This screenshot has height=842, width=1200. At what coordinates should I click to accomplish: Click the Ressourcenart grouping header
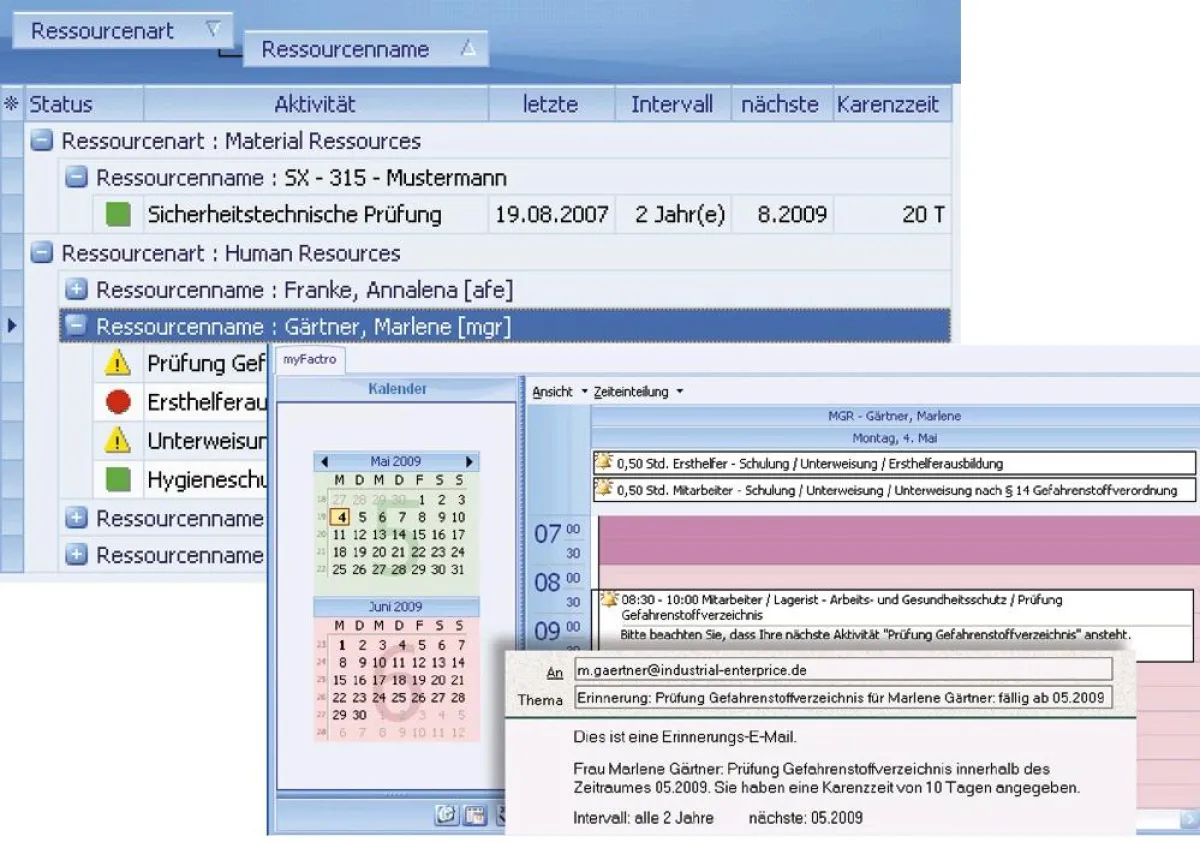(122, 31)
